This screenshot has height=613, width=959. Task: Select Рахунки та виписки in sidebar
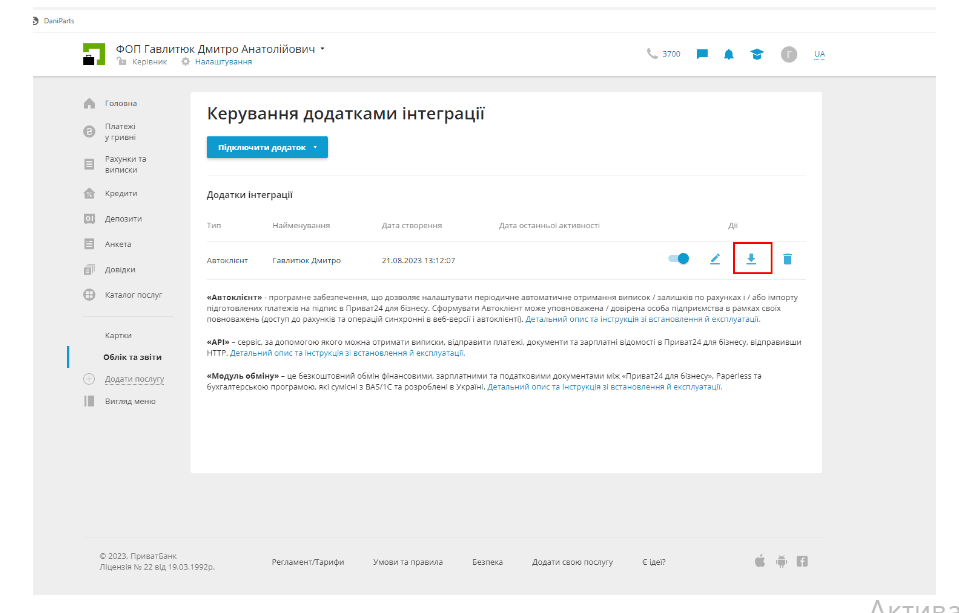[x=125, y=164]
